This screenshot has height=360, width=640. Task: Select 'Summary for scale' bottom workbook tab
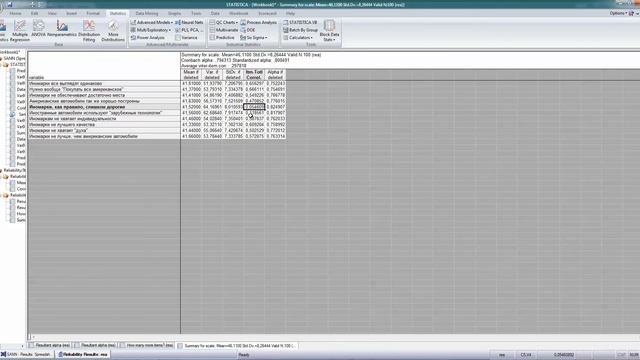[x=237, y=346]
